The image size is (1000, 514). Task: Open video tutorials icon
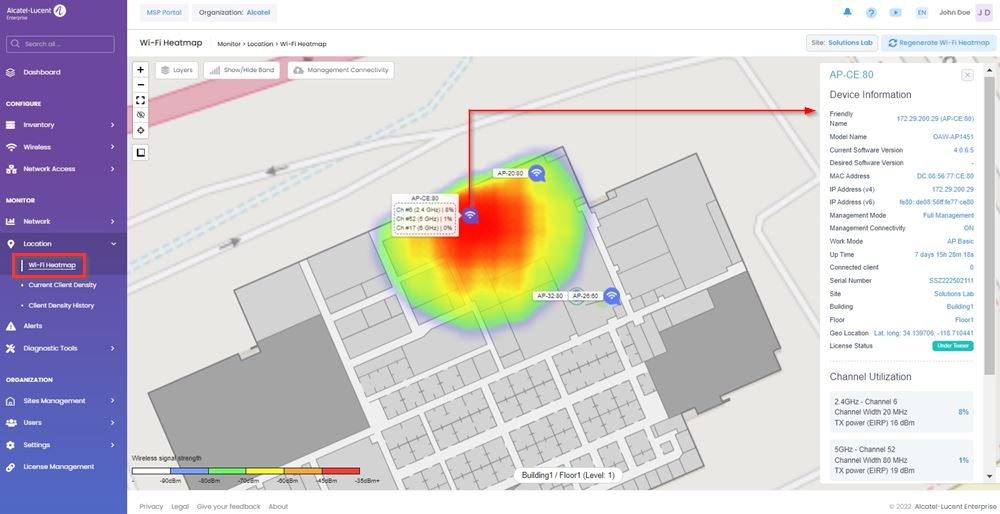tap(896, 12)
